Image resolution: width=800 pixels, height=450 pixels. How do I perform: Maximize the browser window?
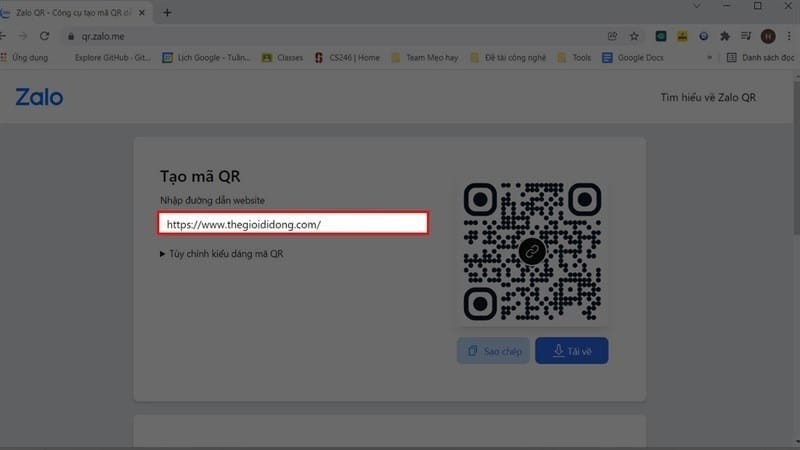[x=758, y=6]
